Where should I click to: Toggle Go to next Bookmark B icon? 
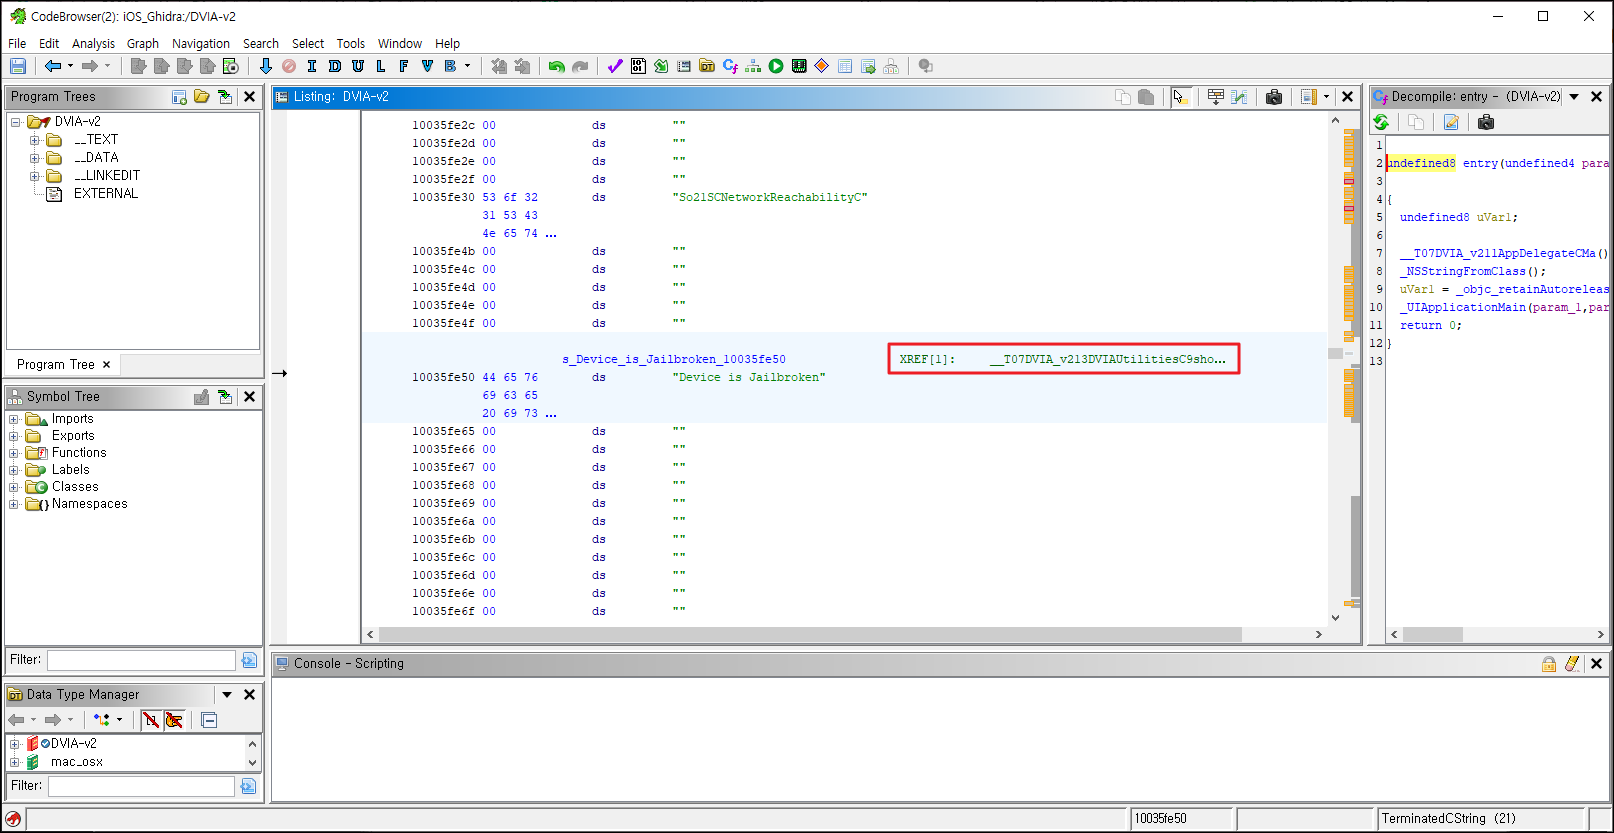(450, 66)
